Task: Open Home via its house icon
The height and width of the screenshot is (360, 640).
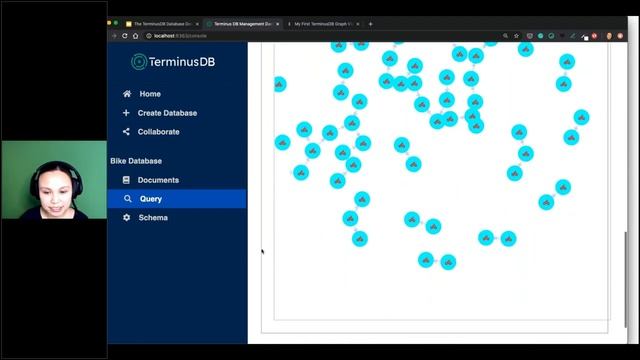Action: click(x=127, y=94)
